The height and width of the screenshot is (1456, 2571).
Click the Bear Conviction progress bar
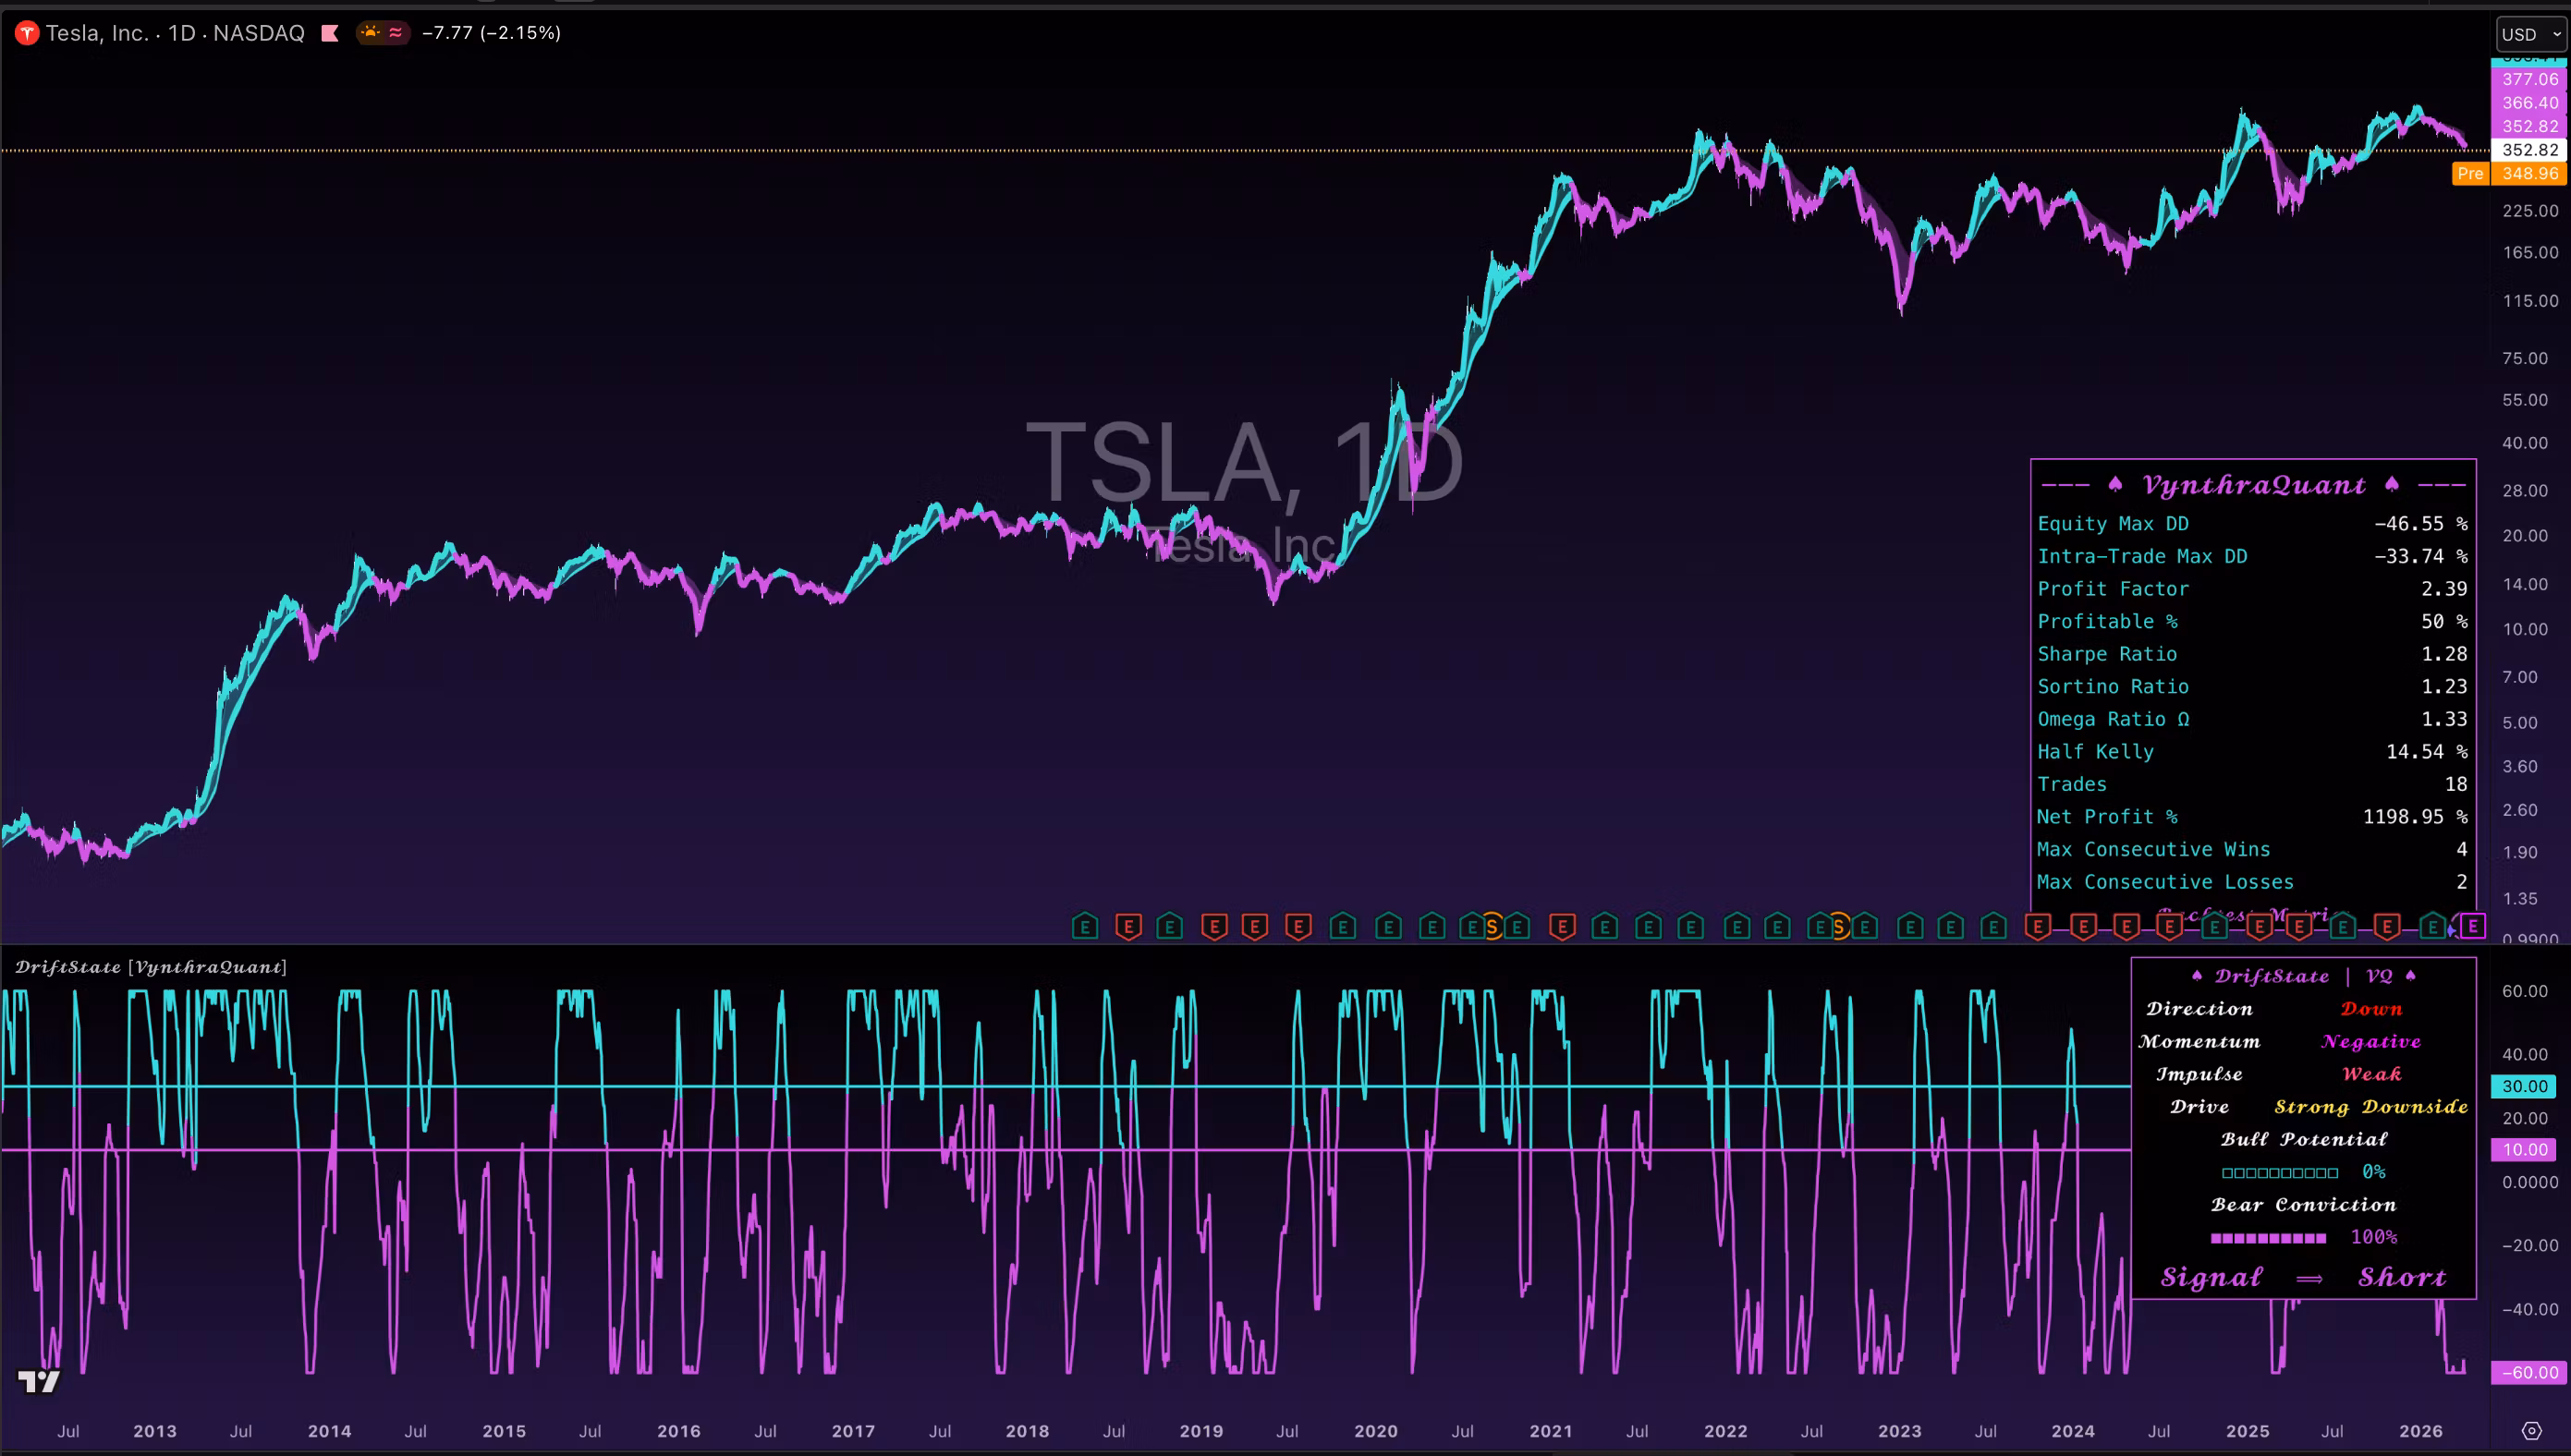point(2268,1238)
